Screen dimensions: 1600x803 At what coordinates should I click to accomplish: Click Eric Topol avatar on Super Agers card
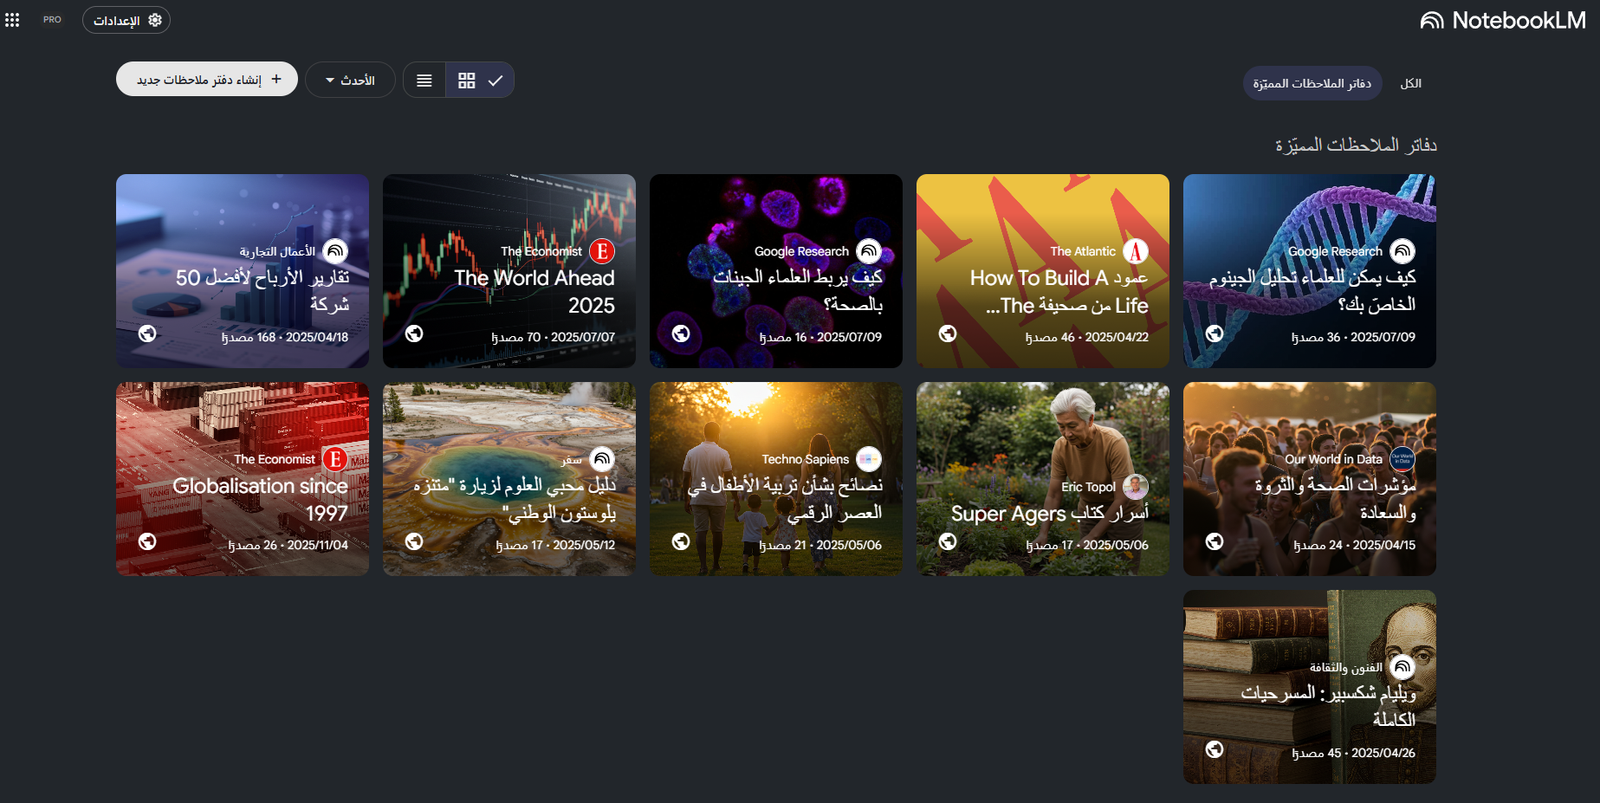pyautogui.click(x=1136, y=487)
